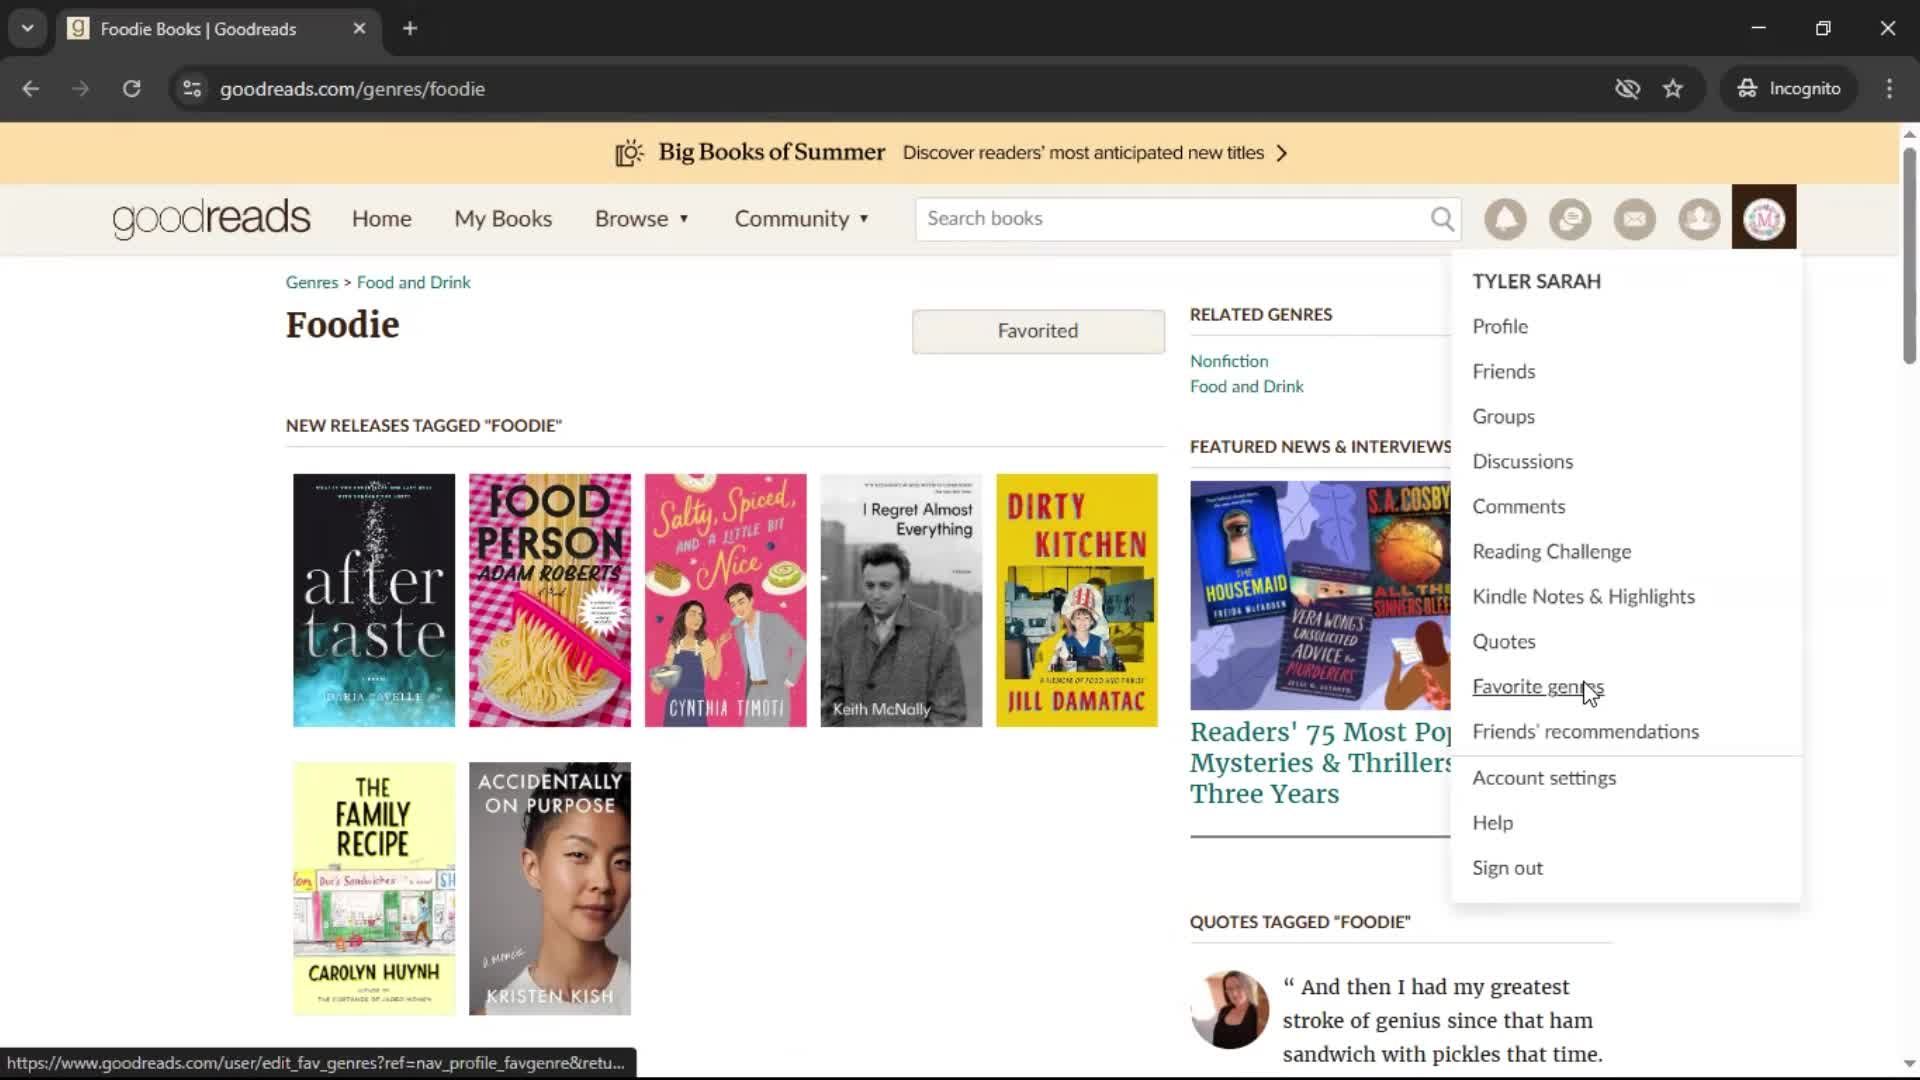This screenshot has width=1920, height=1080.
Task: Click the page vertical scrollbar thumb
Action: click(x=1909, y=255)
